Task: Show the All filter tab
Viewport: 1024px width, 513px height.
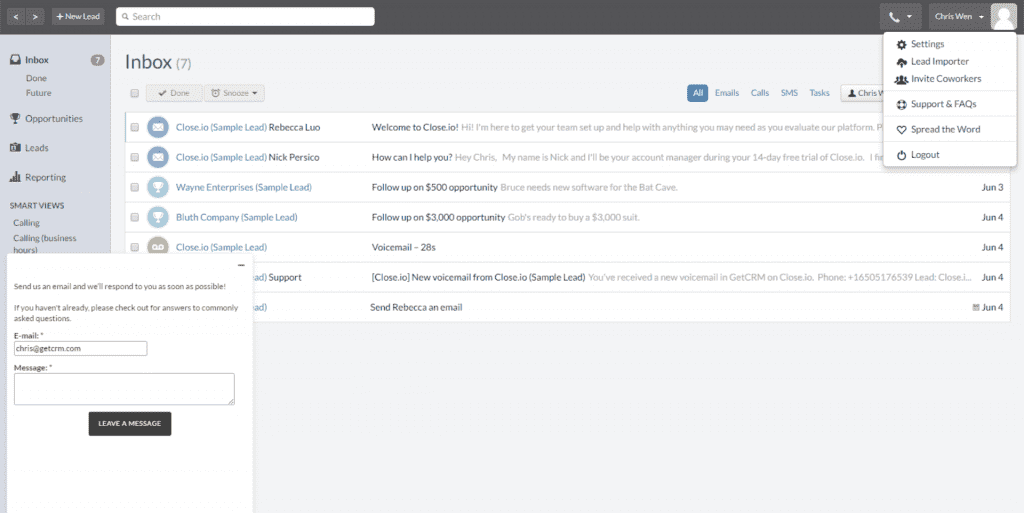Action: tap(697, 93)
